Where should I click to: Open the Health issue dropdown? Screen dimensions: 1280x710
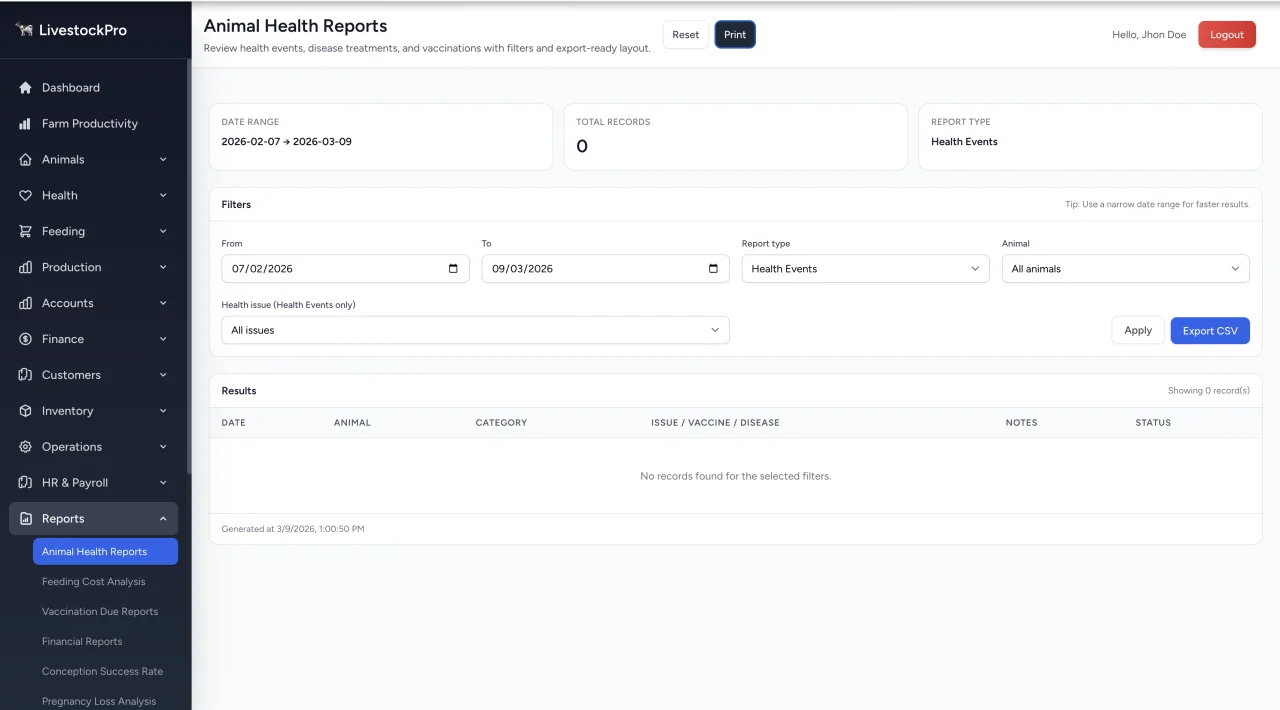pos(475,330)
